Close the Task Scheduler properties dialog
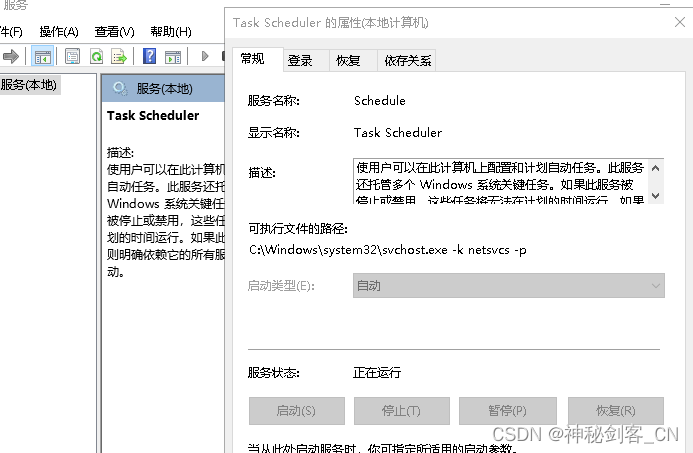The image size is (693, 453). pyautogui.click(x=680, y=22)
